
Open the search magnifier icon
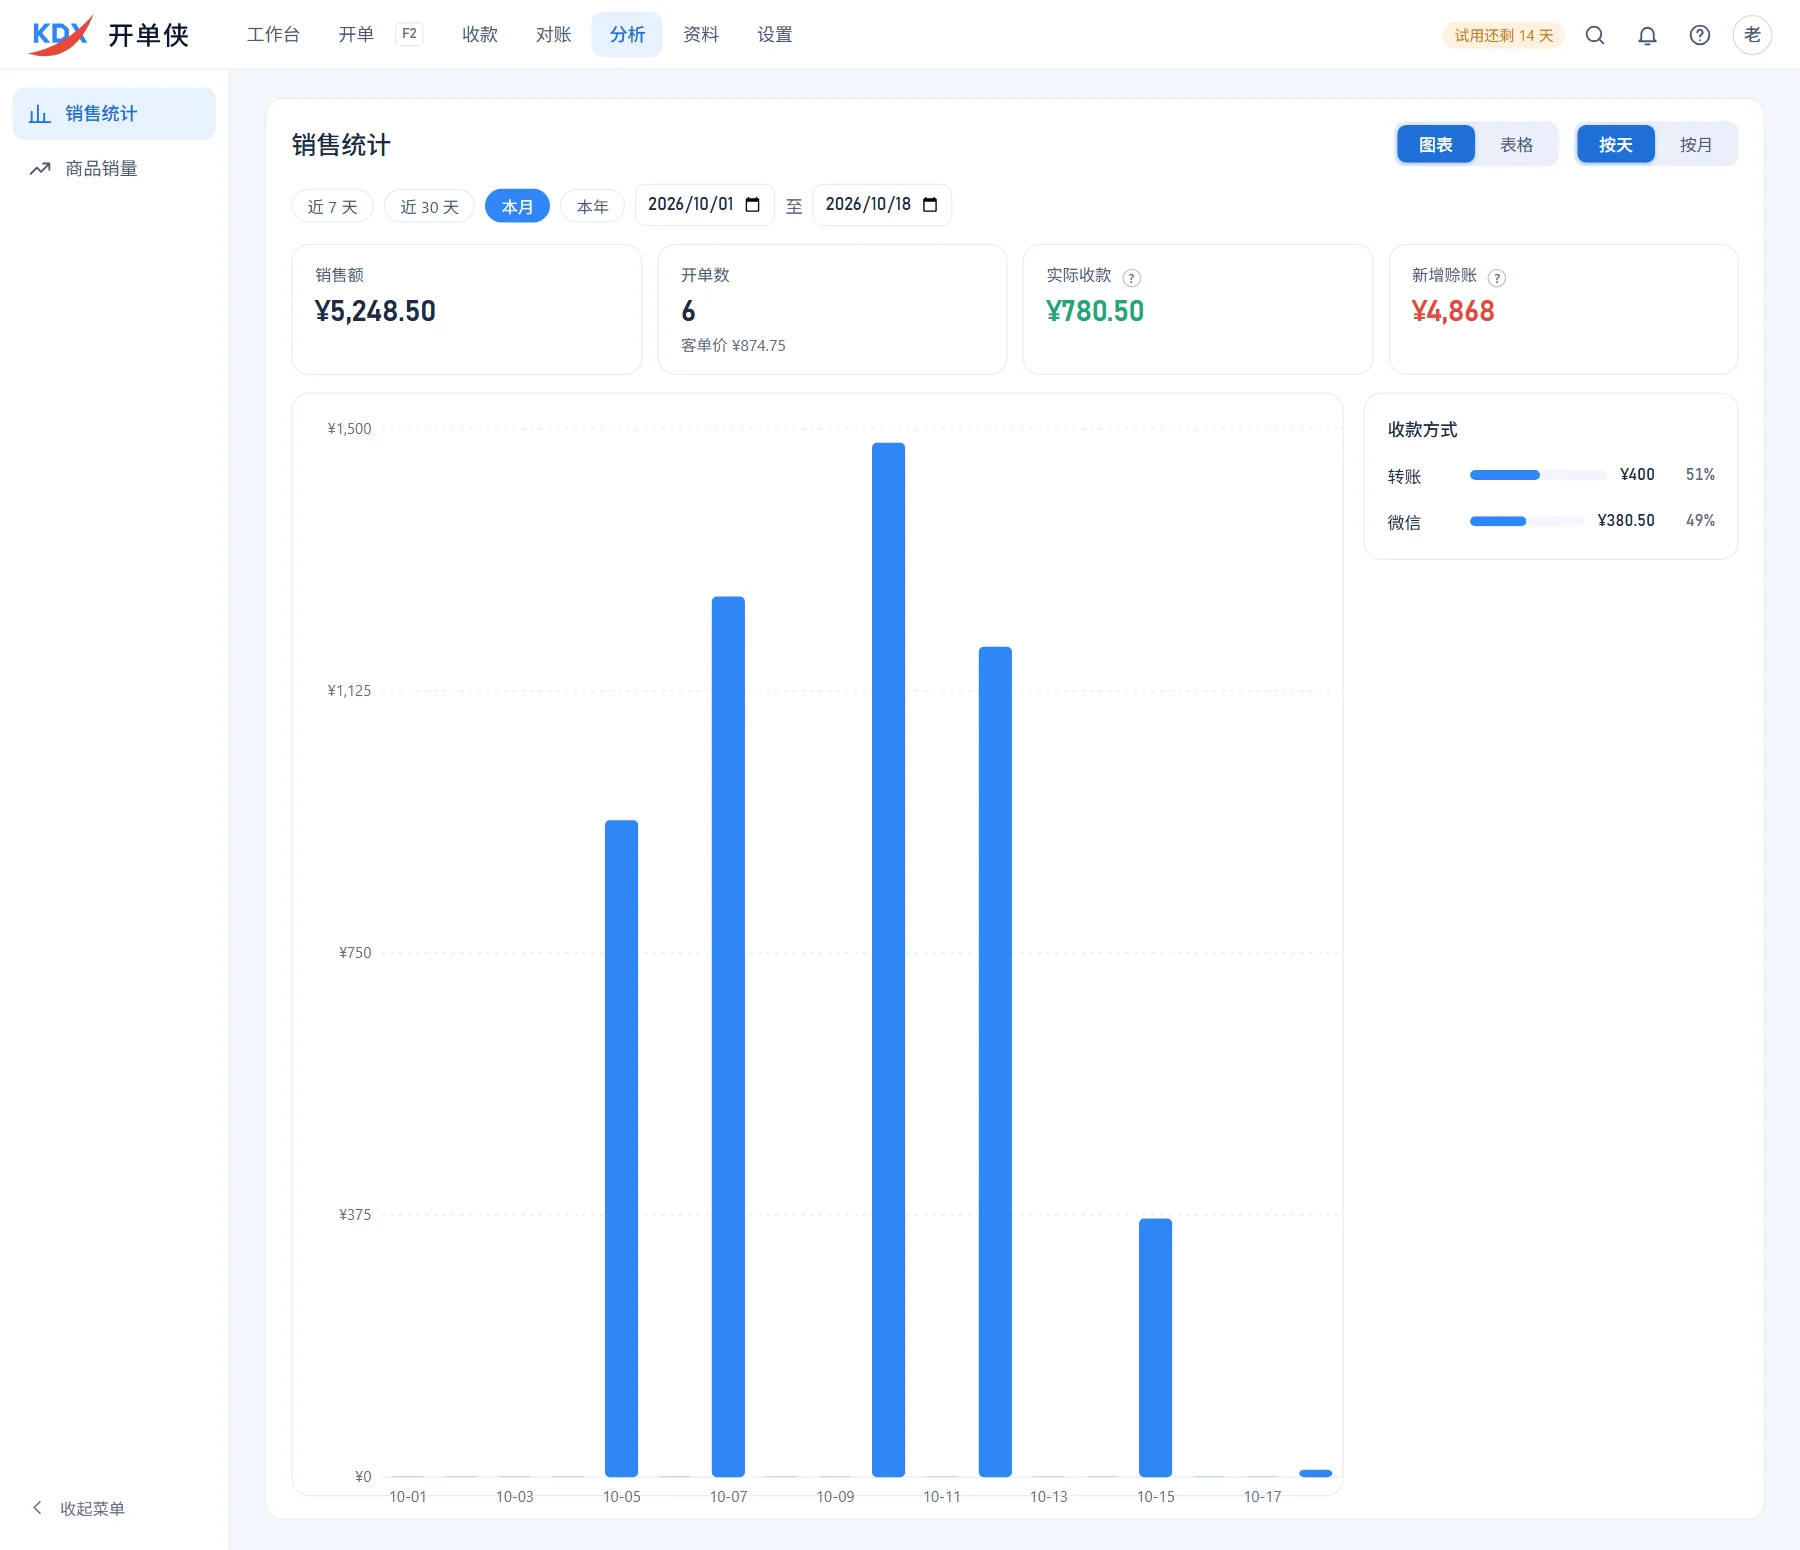(1595, 35)
